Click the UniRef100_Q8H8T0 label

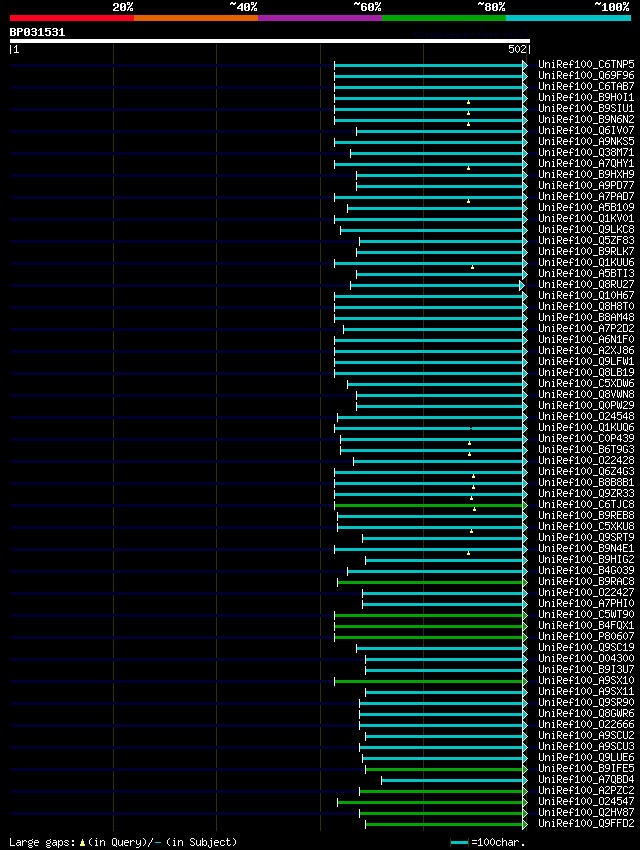point(586,306)
